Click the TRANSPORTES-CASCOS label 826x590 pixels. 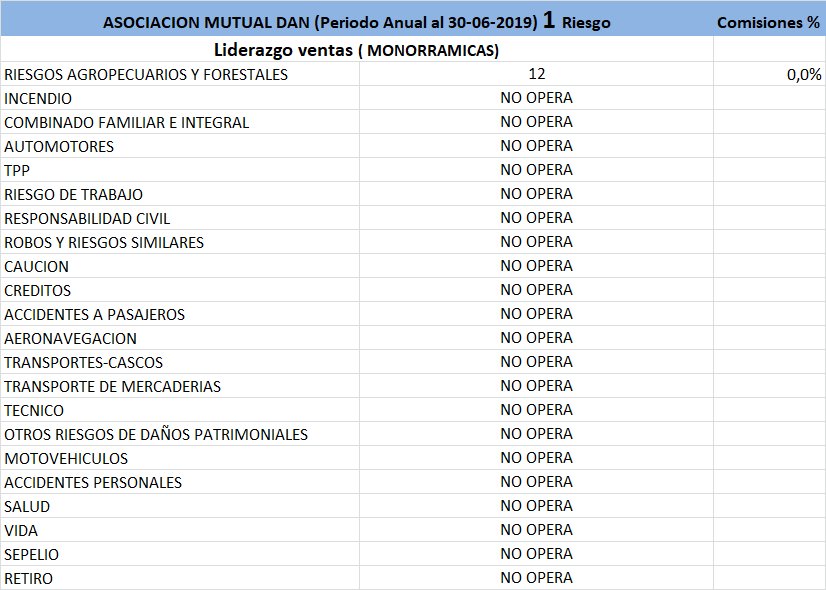pos(83,362)
